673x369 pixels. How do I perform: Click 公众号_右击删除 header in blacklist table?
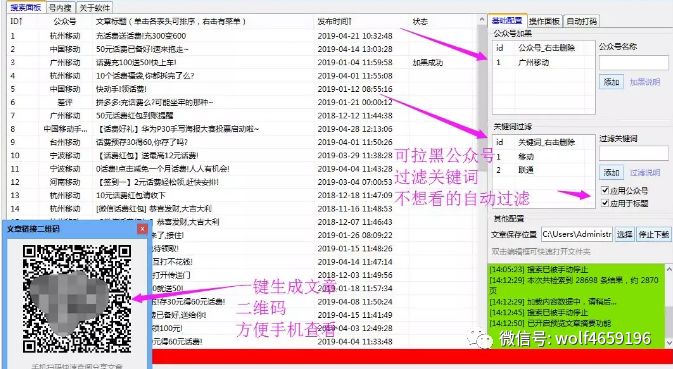point(546,48)
